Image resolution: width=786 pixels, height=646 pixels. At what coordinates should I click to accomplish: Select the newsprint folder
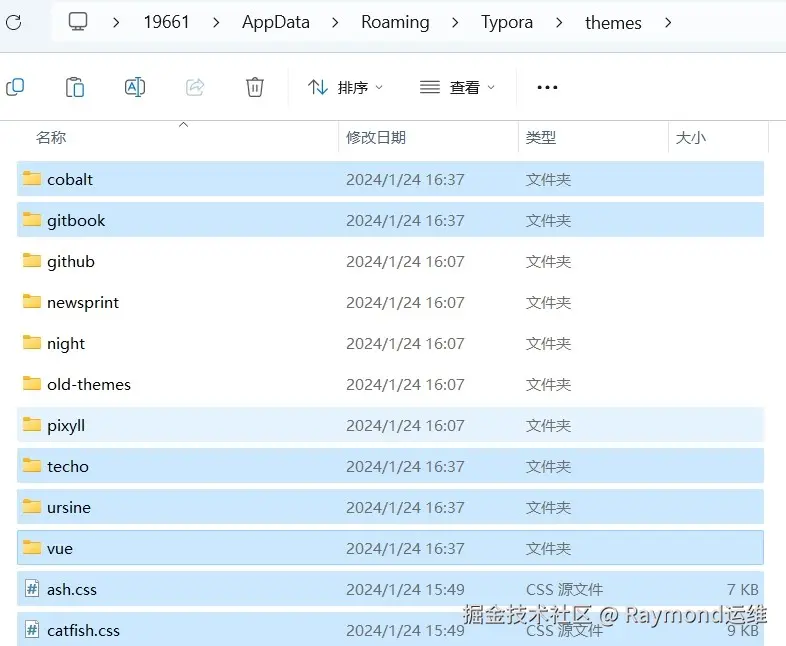click(390, 302)
